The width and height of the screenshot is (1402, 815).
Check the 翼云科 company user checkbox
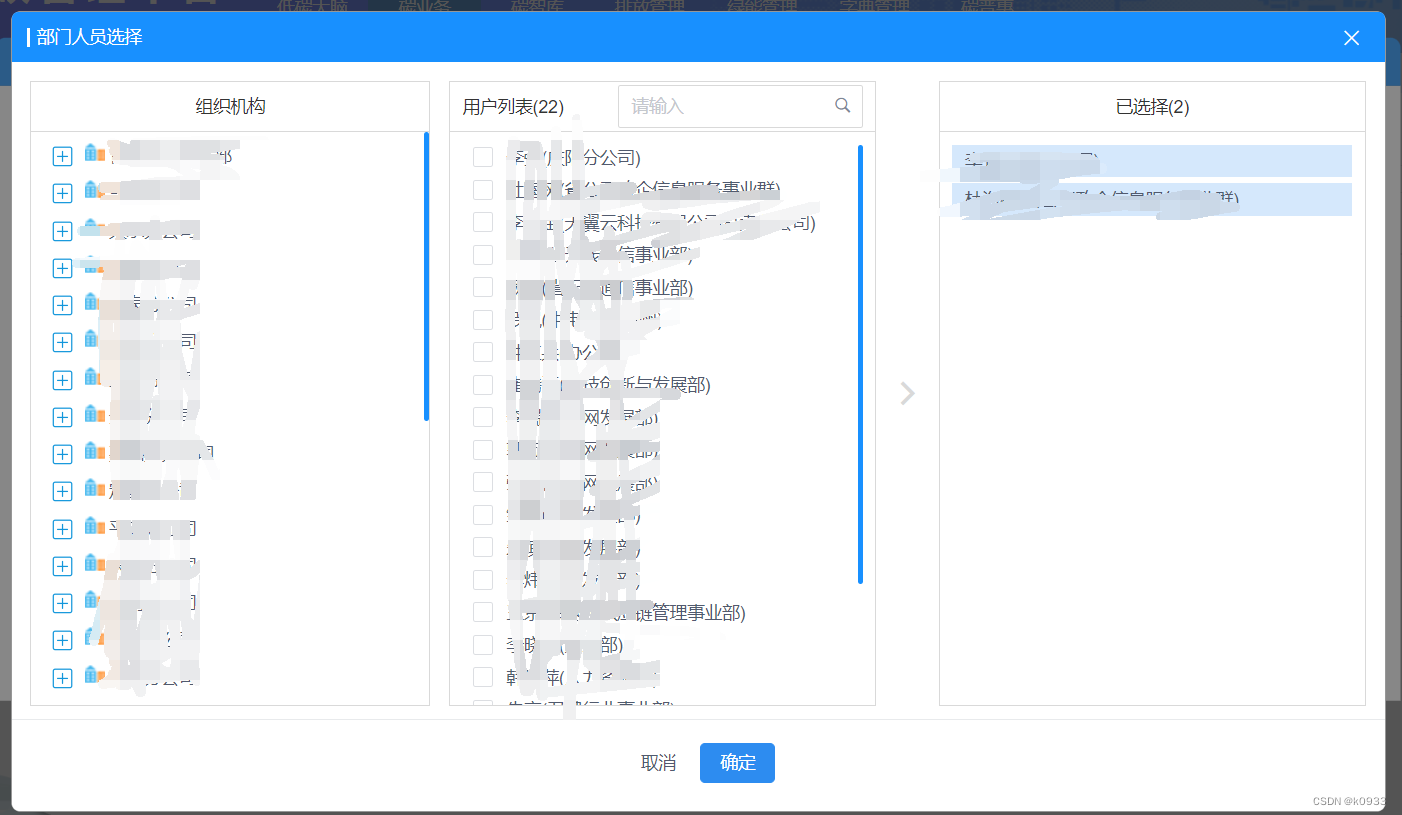pyautogui.click(x=482, y=222)
